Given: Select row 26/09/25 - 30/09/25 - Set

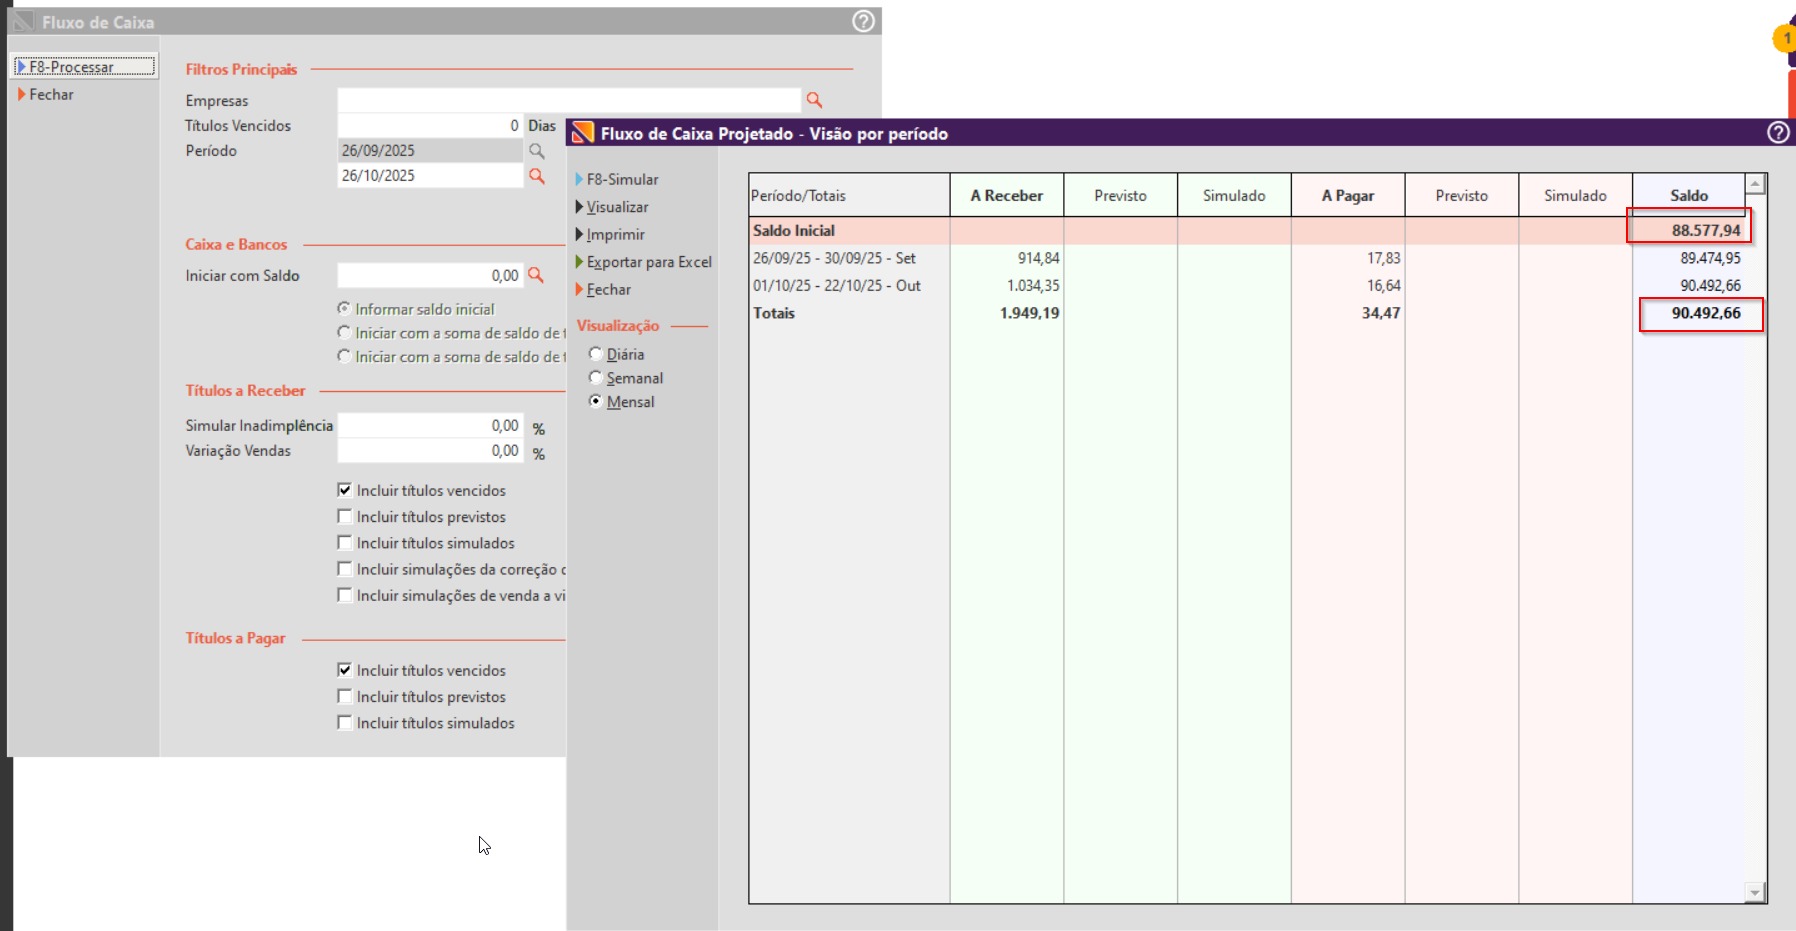Looking at the screenshot, I should [x=834, y=258].
